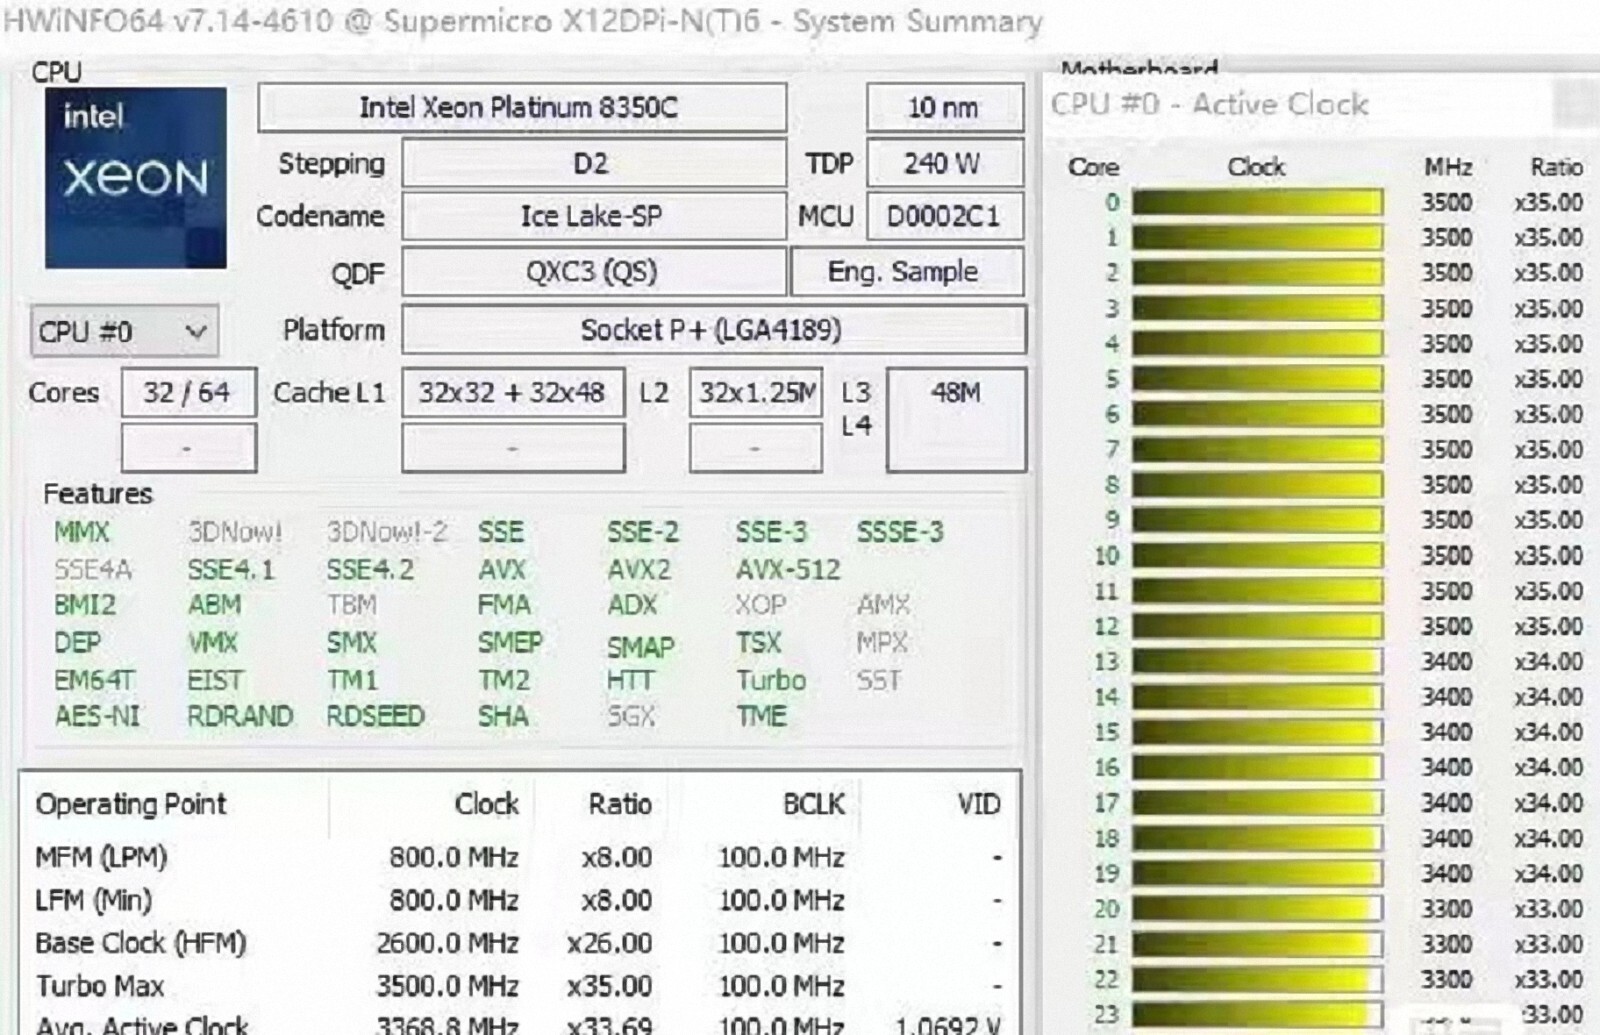Click the SSE4A feature label
This screenshot has width=1600, height=1035.
click(93, 570)
